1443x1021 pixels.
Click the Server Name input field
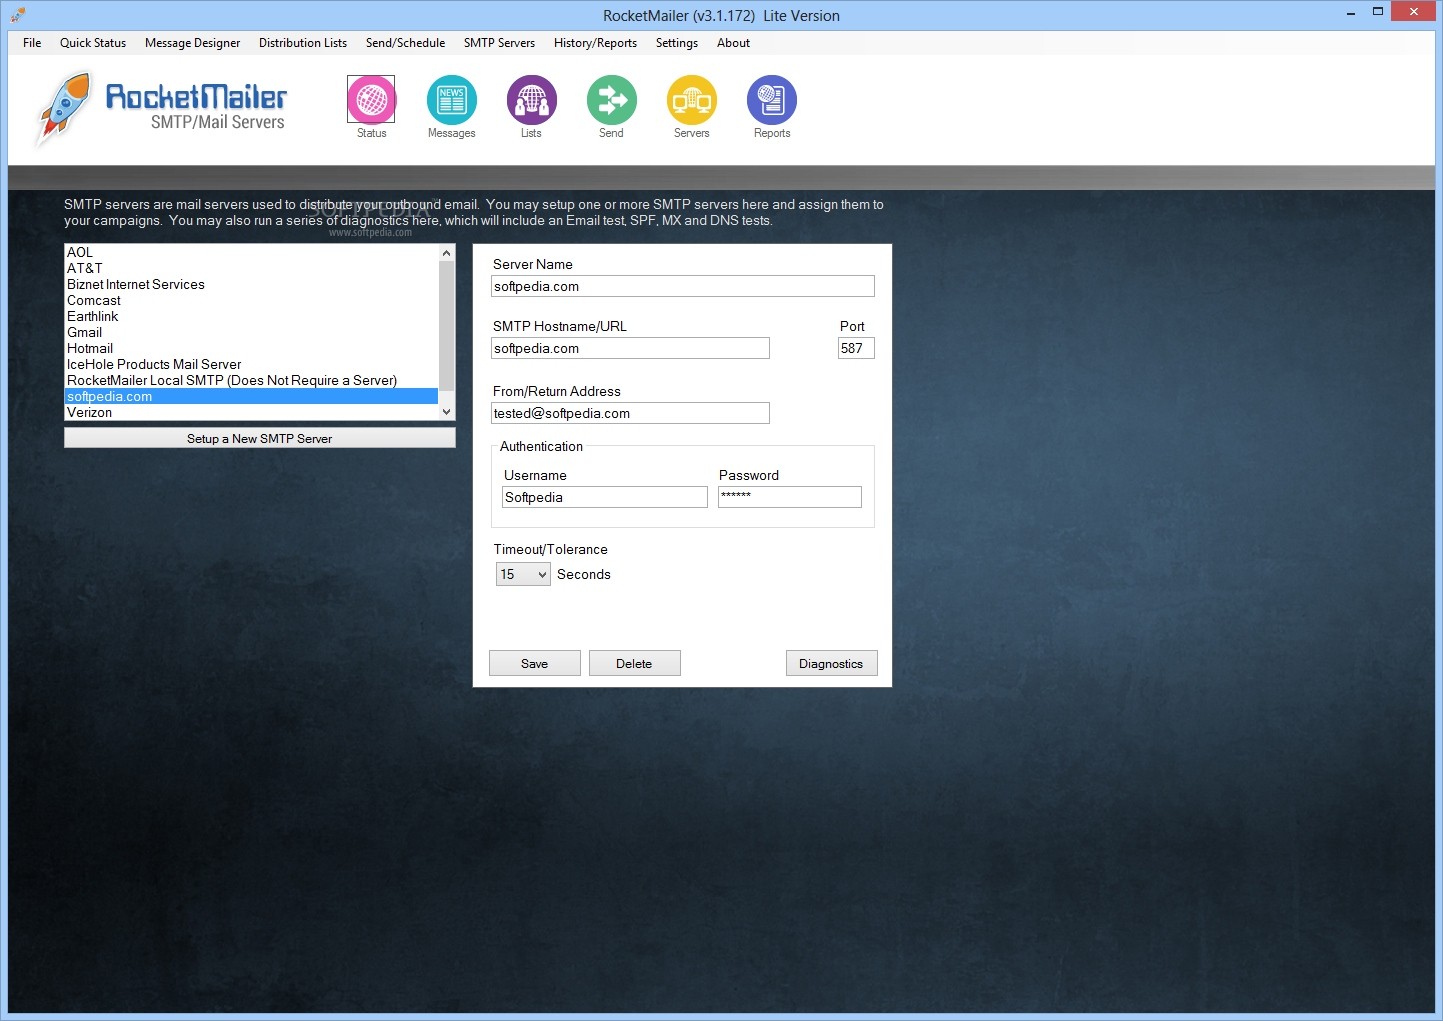(683, 286)
